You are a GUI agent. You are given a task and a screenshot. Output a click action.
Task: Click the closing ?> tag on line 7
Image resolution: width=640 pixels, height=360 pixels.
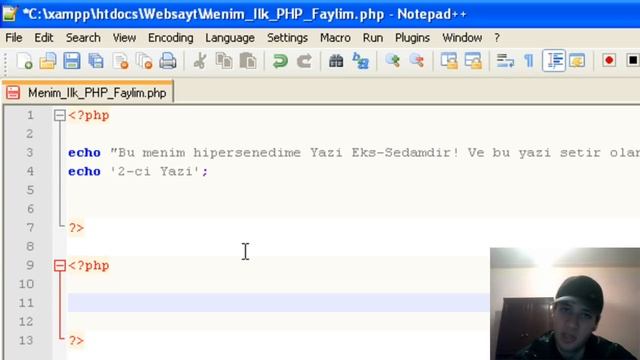click(x=76, y=228)
